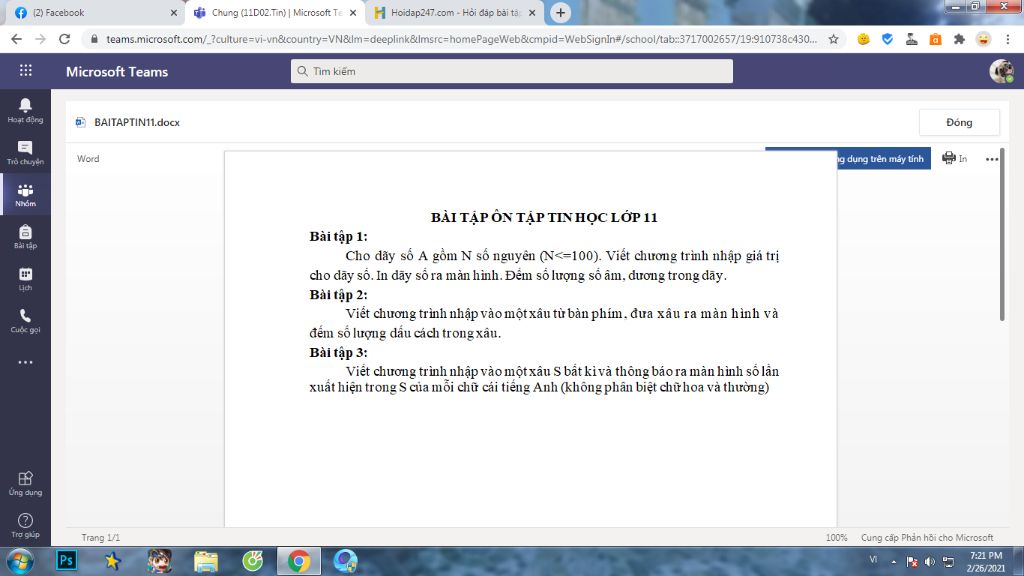1024x576 pixels.
Task: Close the Hoidap247.com tab
Action: click(x=532, y=12)
